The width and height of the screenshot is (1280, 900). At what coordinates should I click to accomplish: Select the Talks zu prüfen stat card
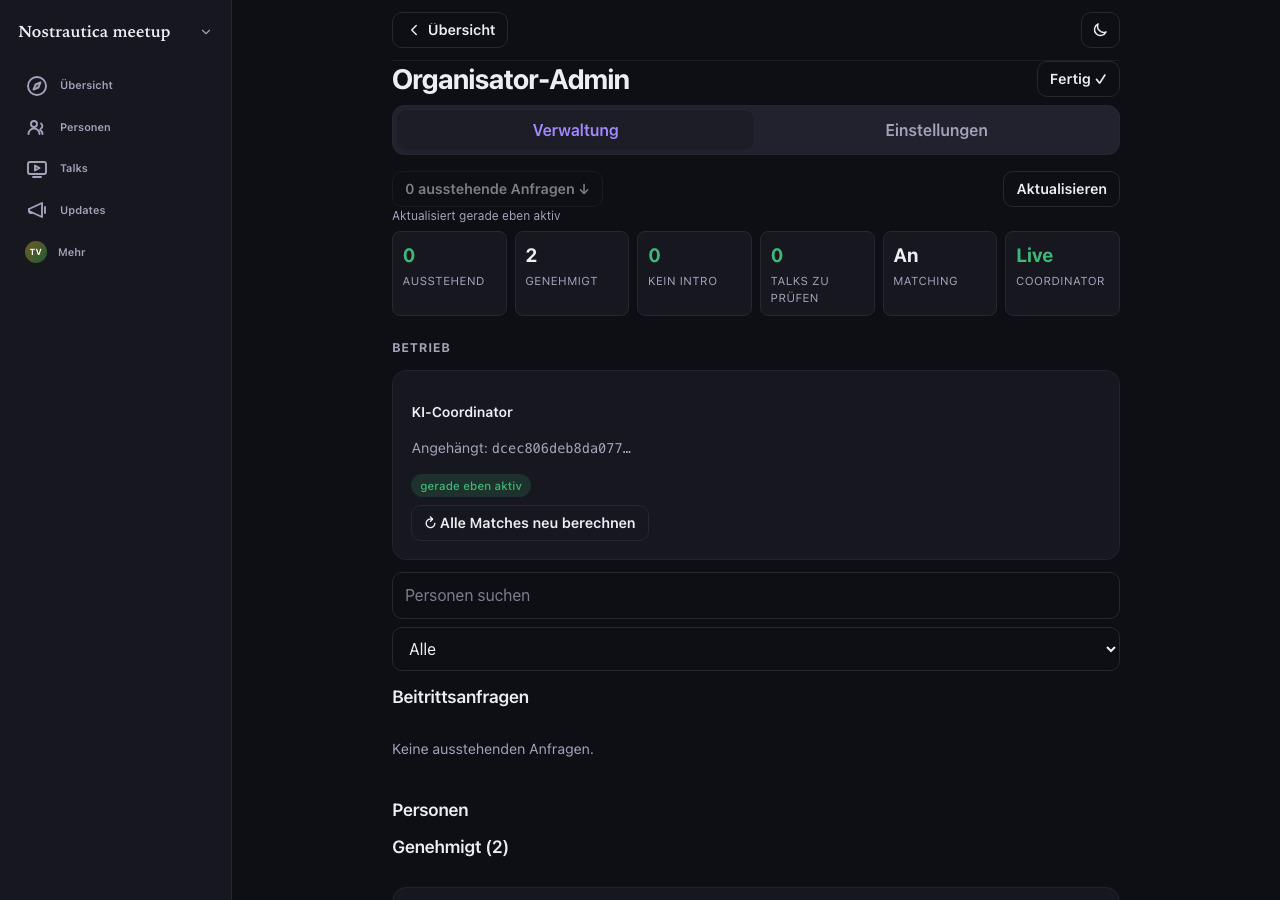click(817, 274)
